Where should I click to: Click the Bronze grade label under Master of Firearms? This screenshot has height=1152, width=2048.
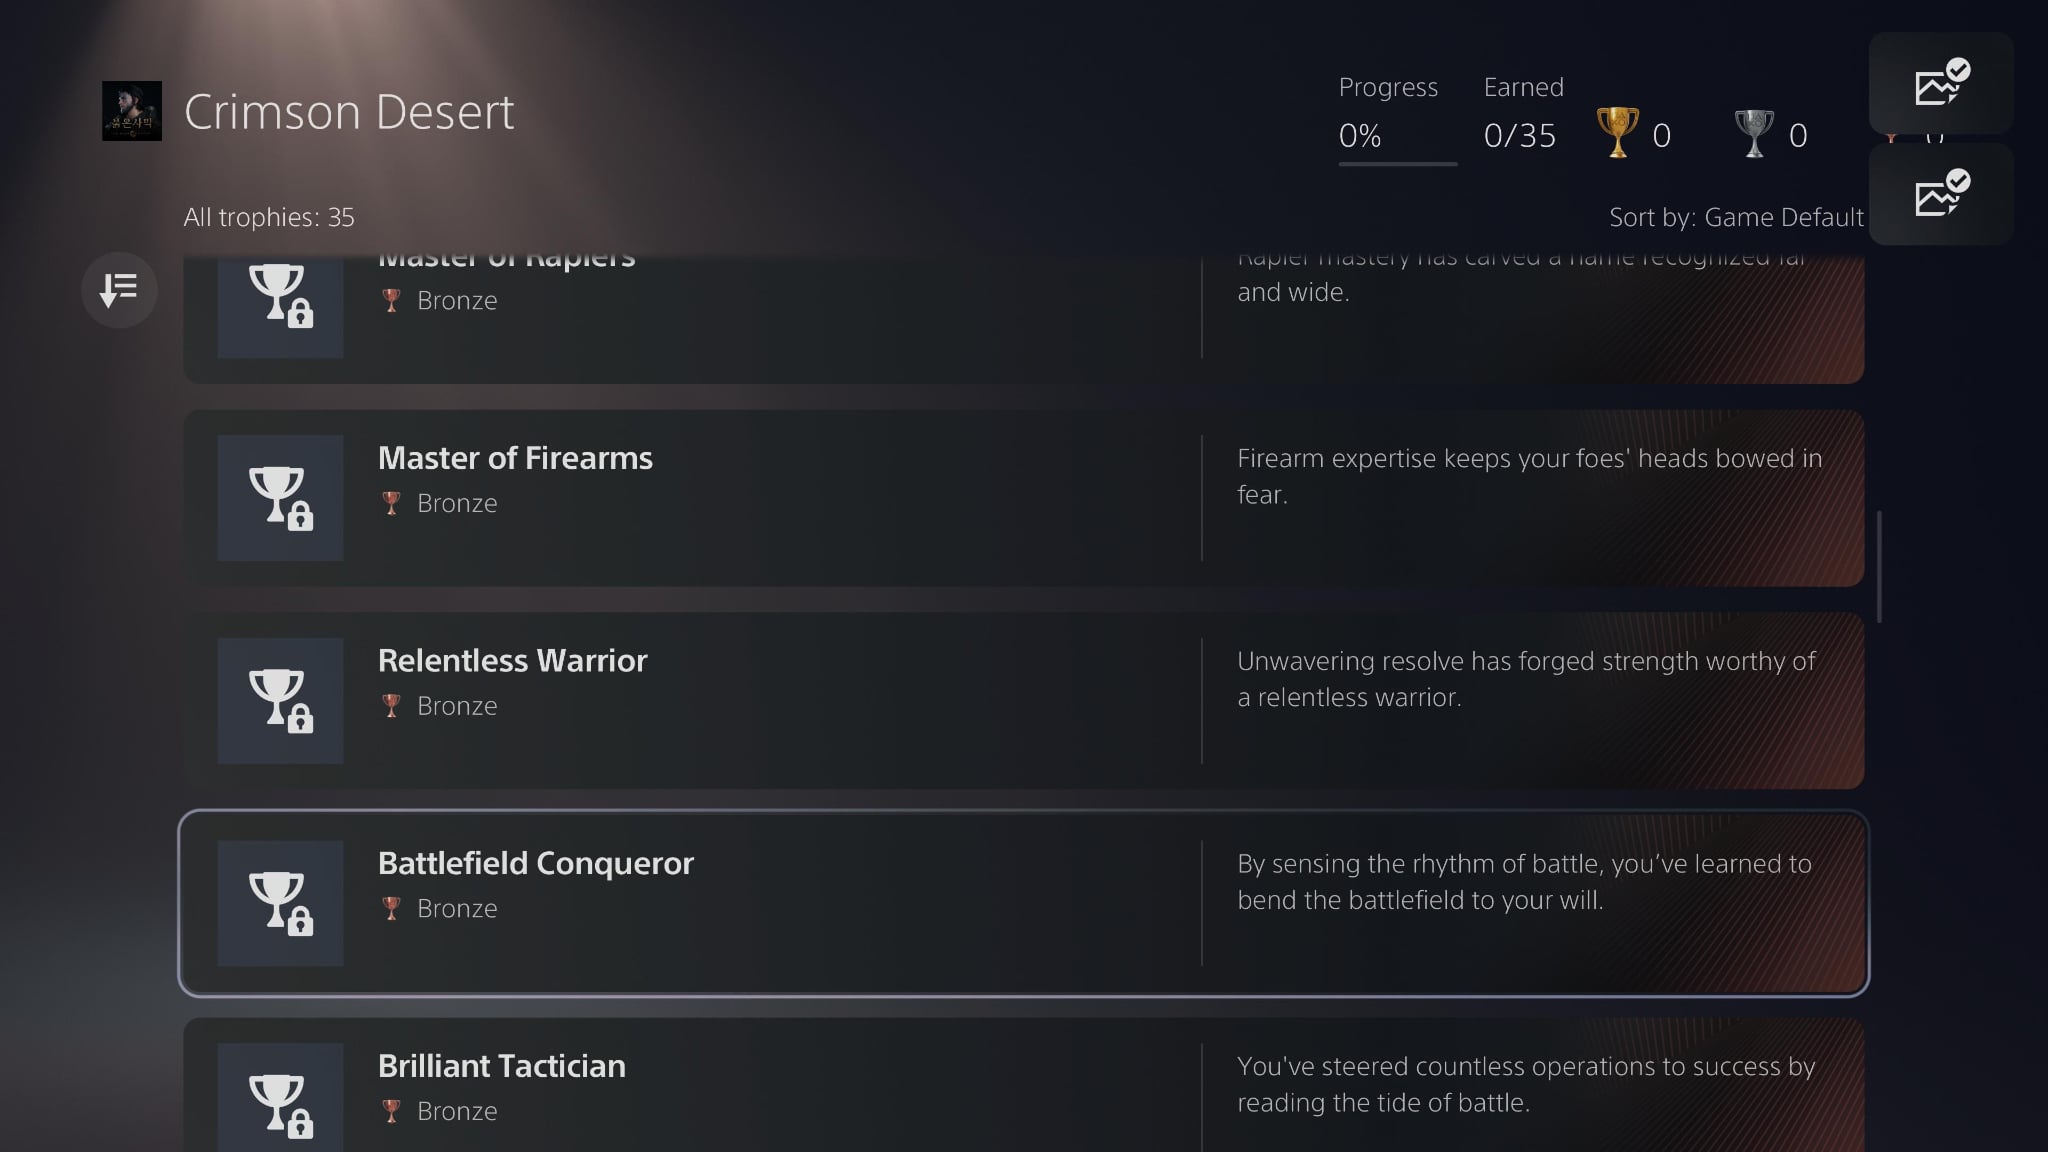point(456,503)
